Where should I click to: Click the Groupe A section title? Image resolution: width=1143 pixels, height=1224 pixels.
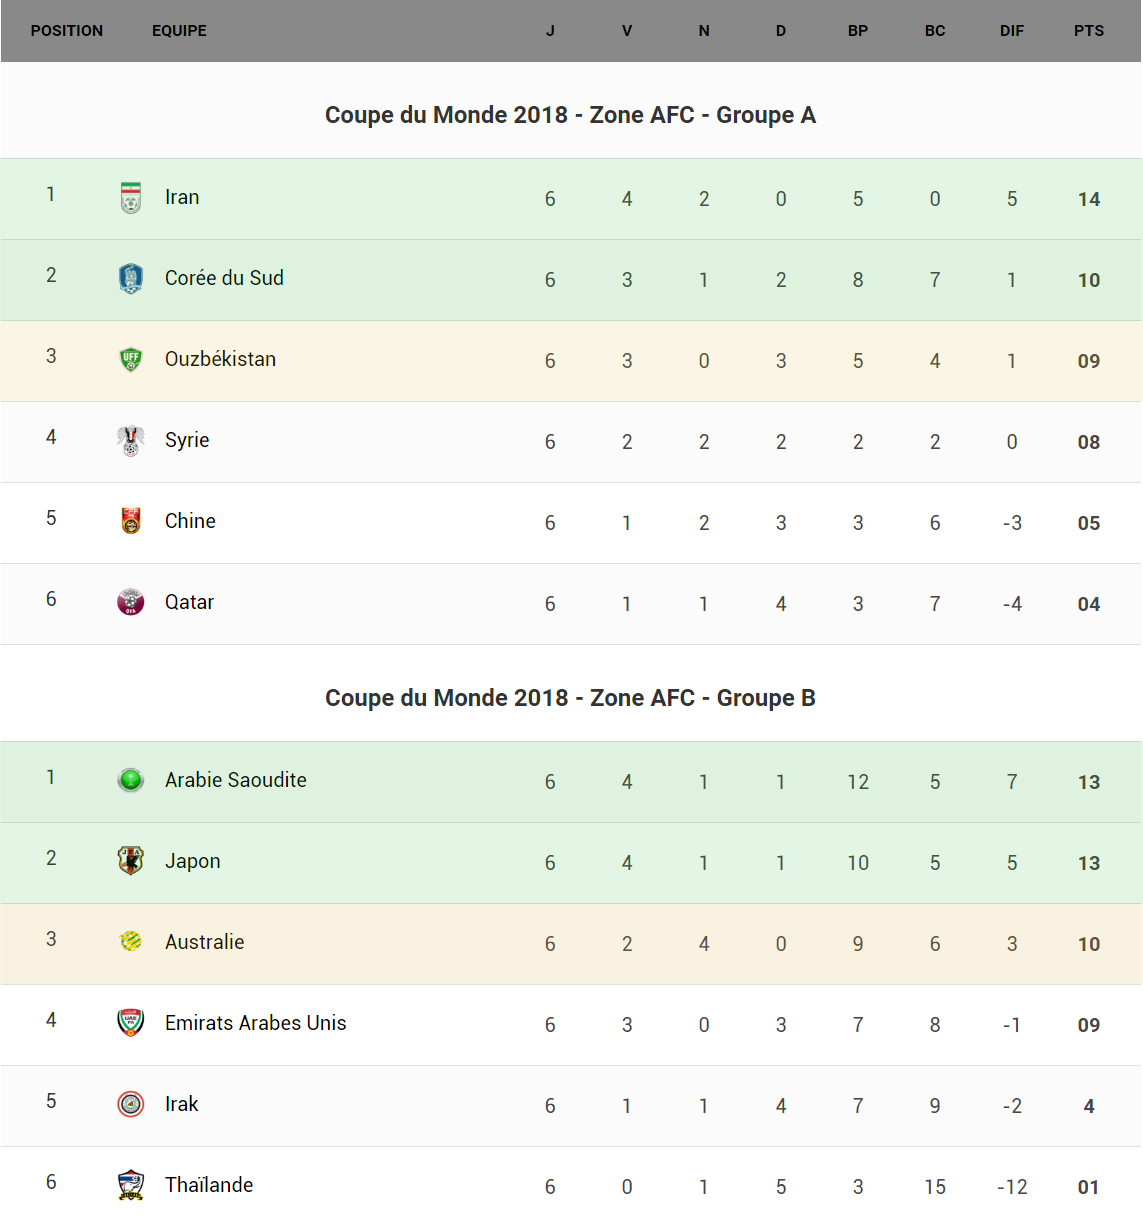pyautogui.click(x=570, y=115)
